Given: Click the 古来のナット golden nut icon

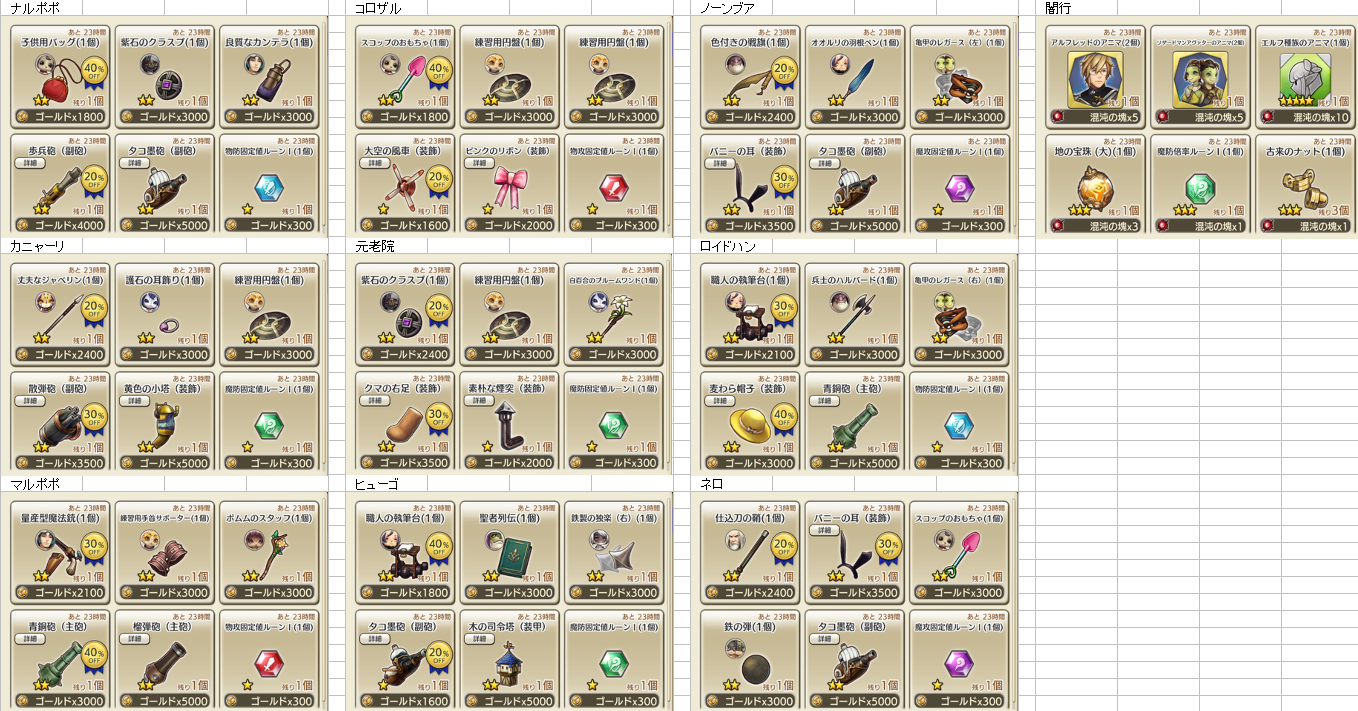Looking at the screenshot, I should pos(1304,187).
